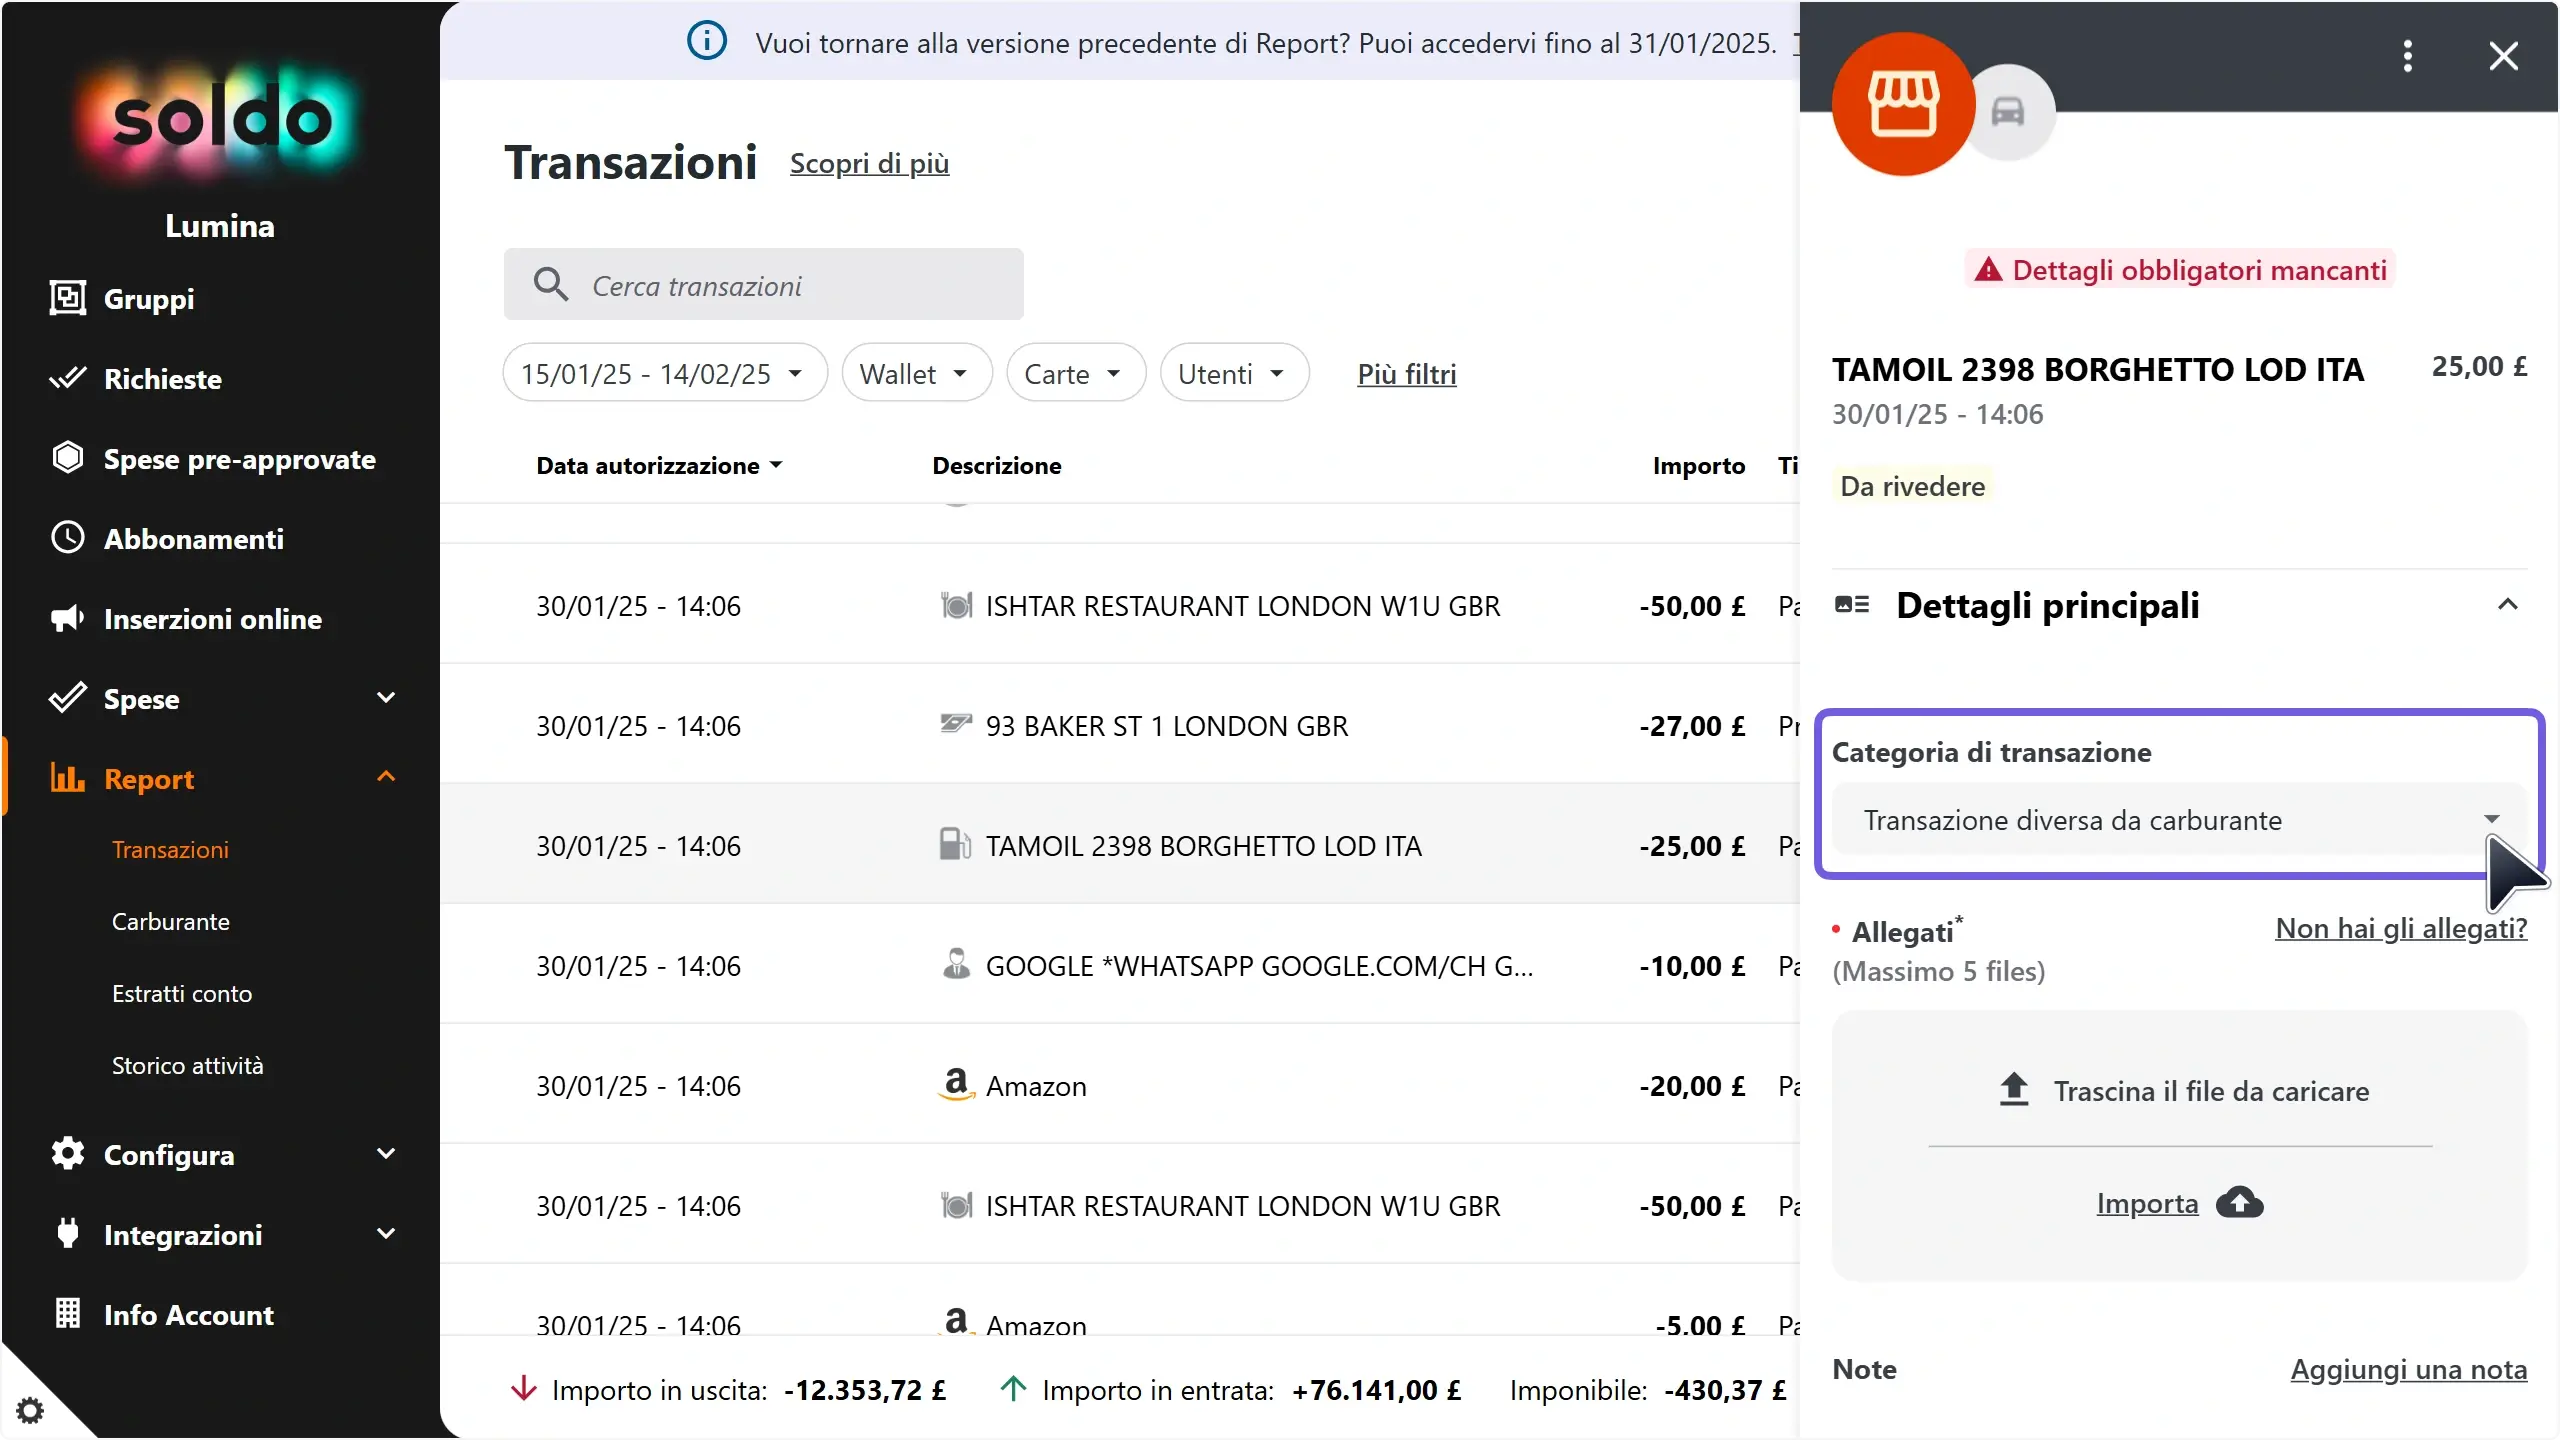Screen dimensions: 2560x1440
Task: Click restaurant icon on first ISHTAR RESTAURANT -50,00 £ row
Action: [956, 605]
